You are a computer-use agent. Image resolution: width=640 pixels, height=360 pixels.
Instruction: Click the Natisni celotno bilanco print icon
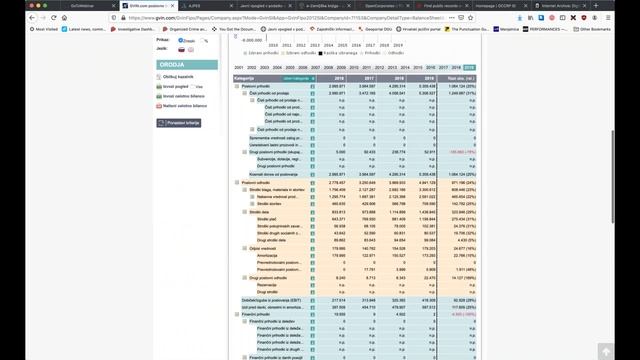(159, 106)
